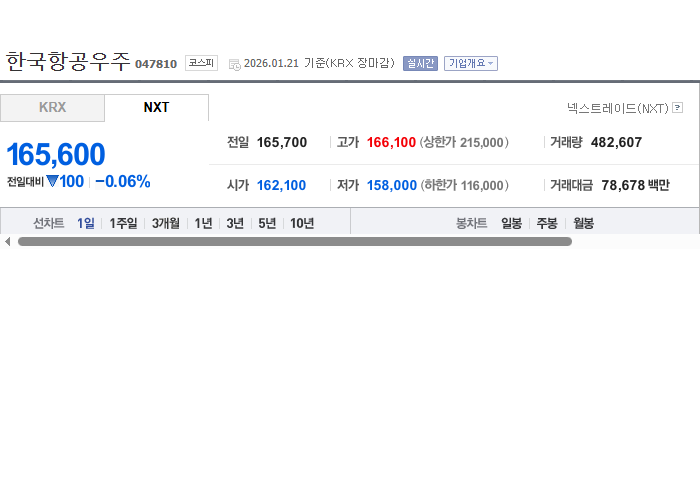Click the 넥스트레이드(NXT) label
The height and width of the screenshot is (490, 700).
[617, 108]
